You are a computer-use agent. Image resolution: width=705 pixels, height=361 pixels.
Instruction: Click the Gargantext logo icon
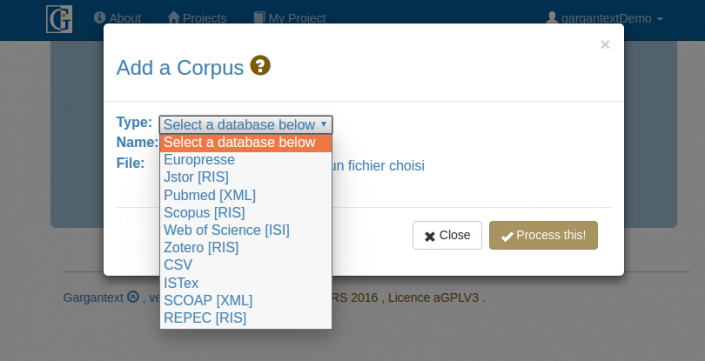[x=59, y=19]
